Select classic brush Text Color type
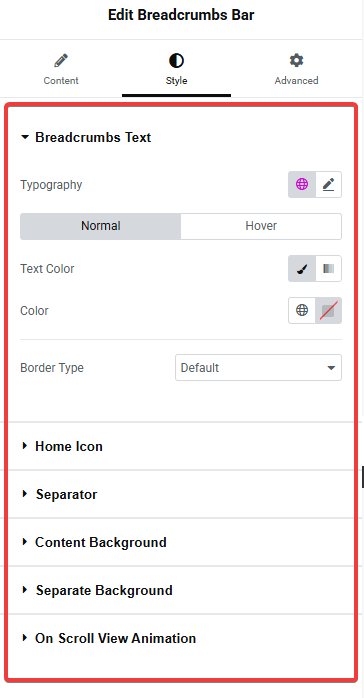This screenshot has height=698, width=364. click(302, 268)
